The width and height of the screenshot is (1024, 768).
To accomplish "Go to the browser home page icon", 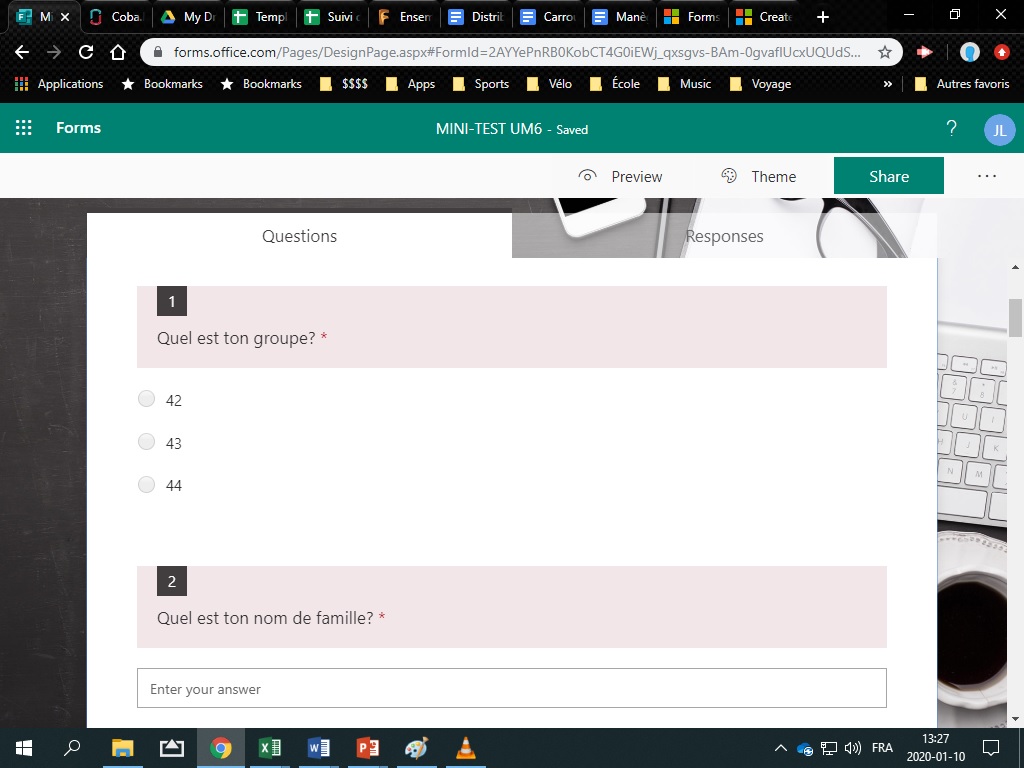I will pyautogui.click(x=118, y=52).
